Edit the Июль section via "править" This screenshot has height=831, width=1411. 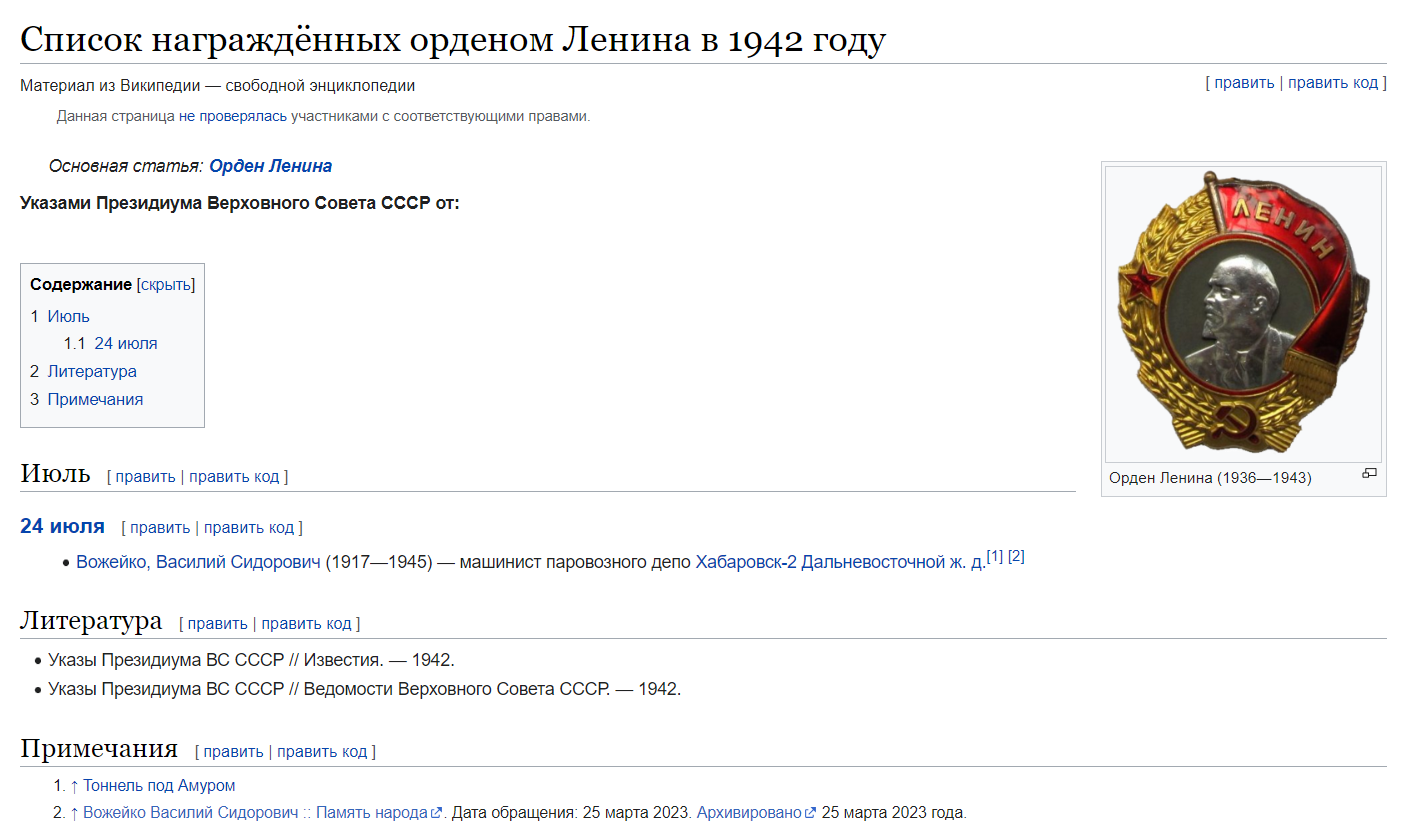pyautogui.click(x=145, y=477)
